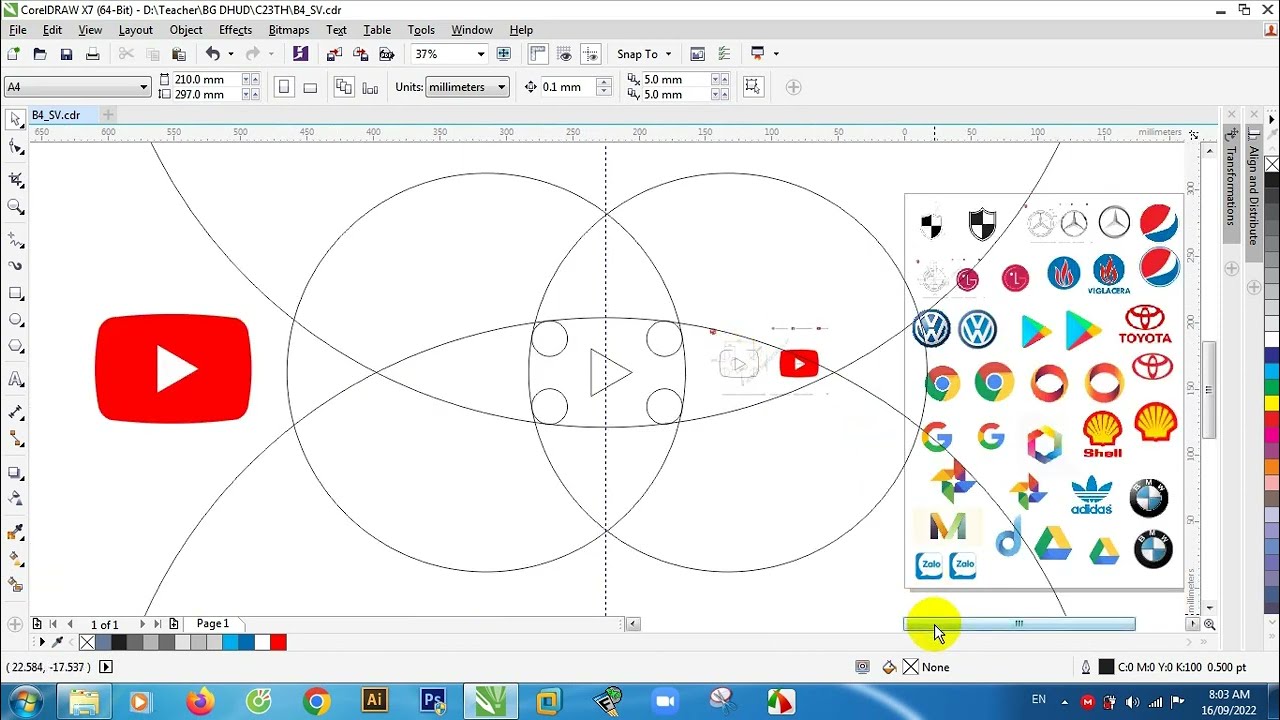The image size is (1280, 720).
Task: Open Photoshop from the taskbar
Action: [433, 701]
